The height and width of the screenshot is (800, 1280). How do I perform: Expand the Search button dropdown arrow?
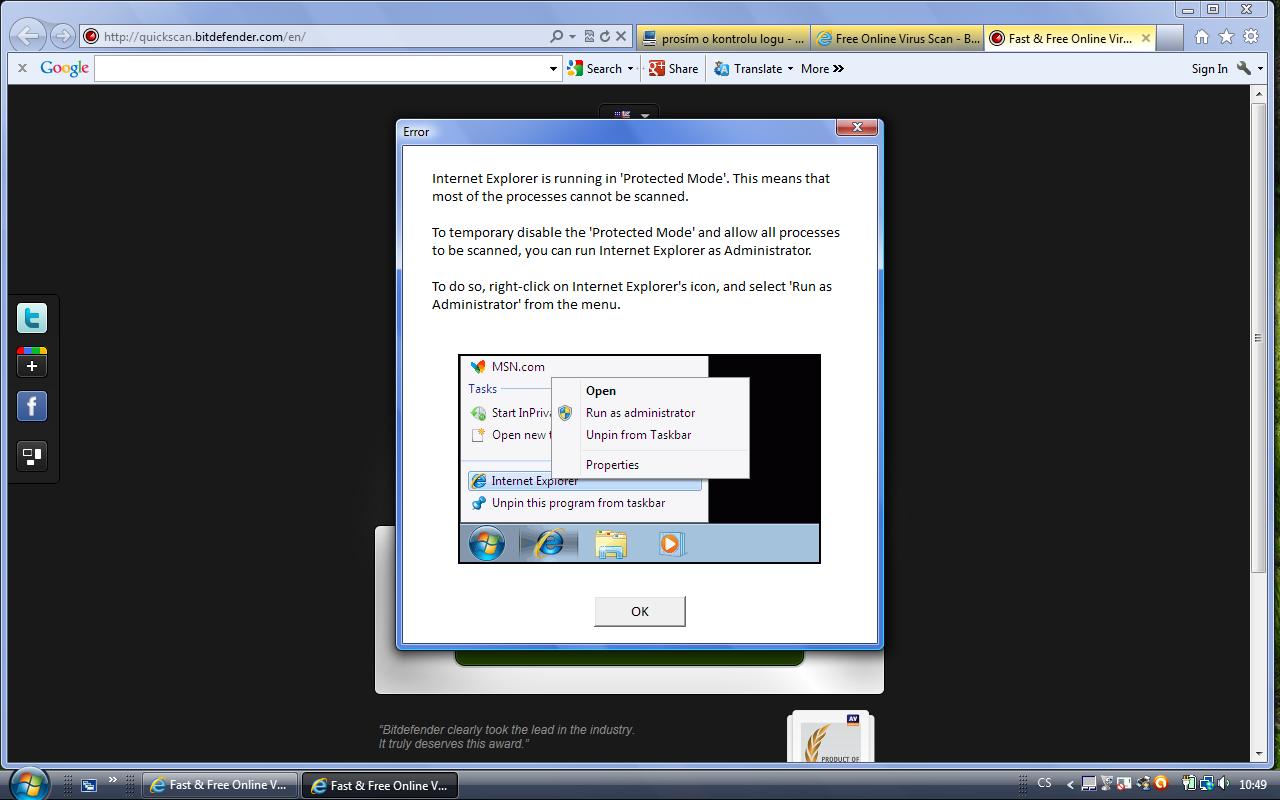point(631,69)
